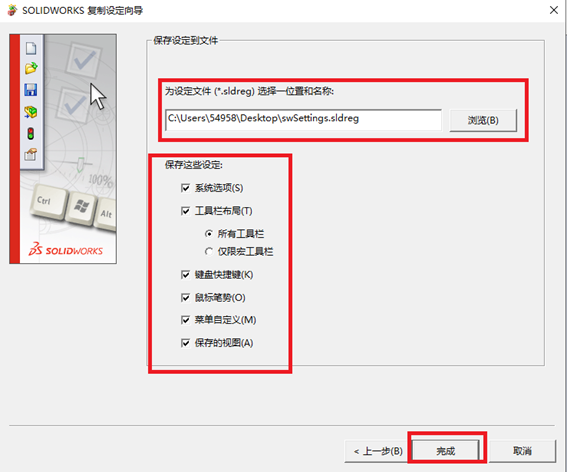This screenshot has height=472, width=567.
Task: Toggle the 工具栏布局(T) checkbox
Action: point(186,211)
